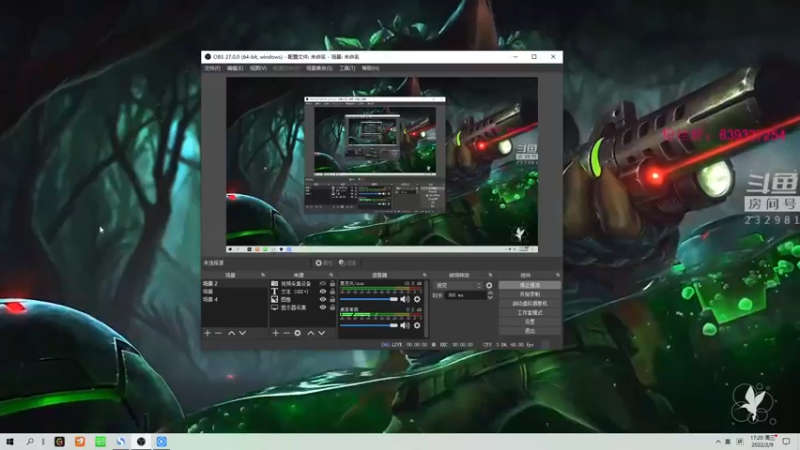Pop out the Scenes dock panel icon
The image size is (800, 450).
(263, 275)
